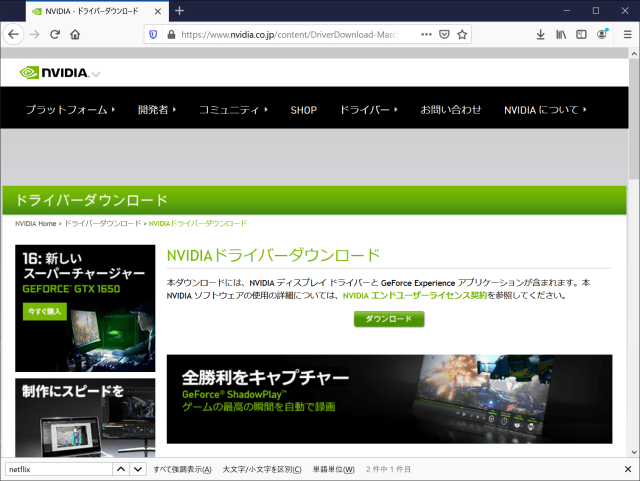This screenshot has width=640, height=481.
Task: Go back with the browser back arrow
Action: [x=13, y=34]
